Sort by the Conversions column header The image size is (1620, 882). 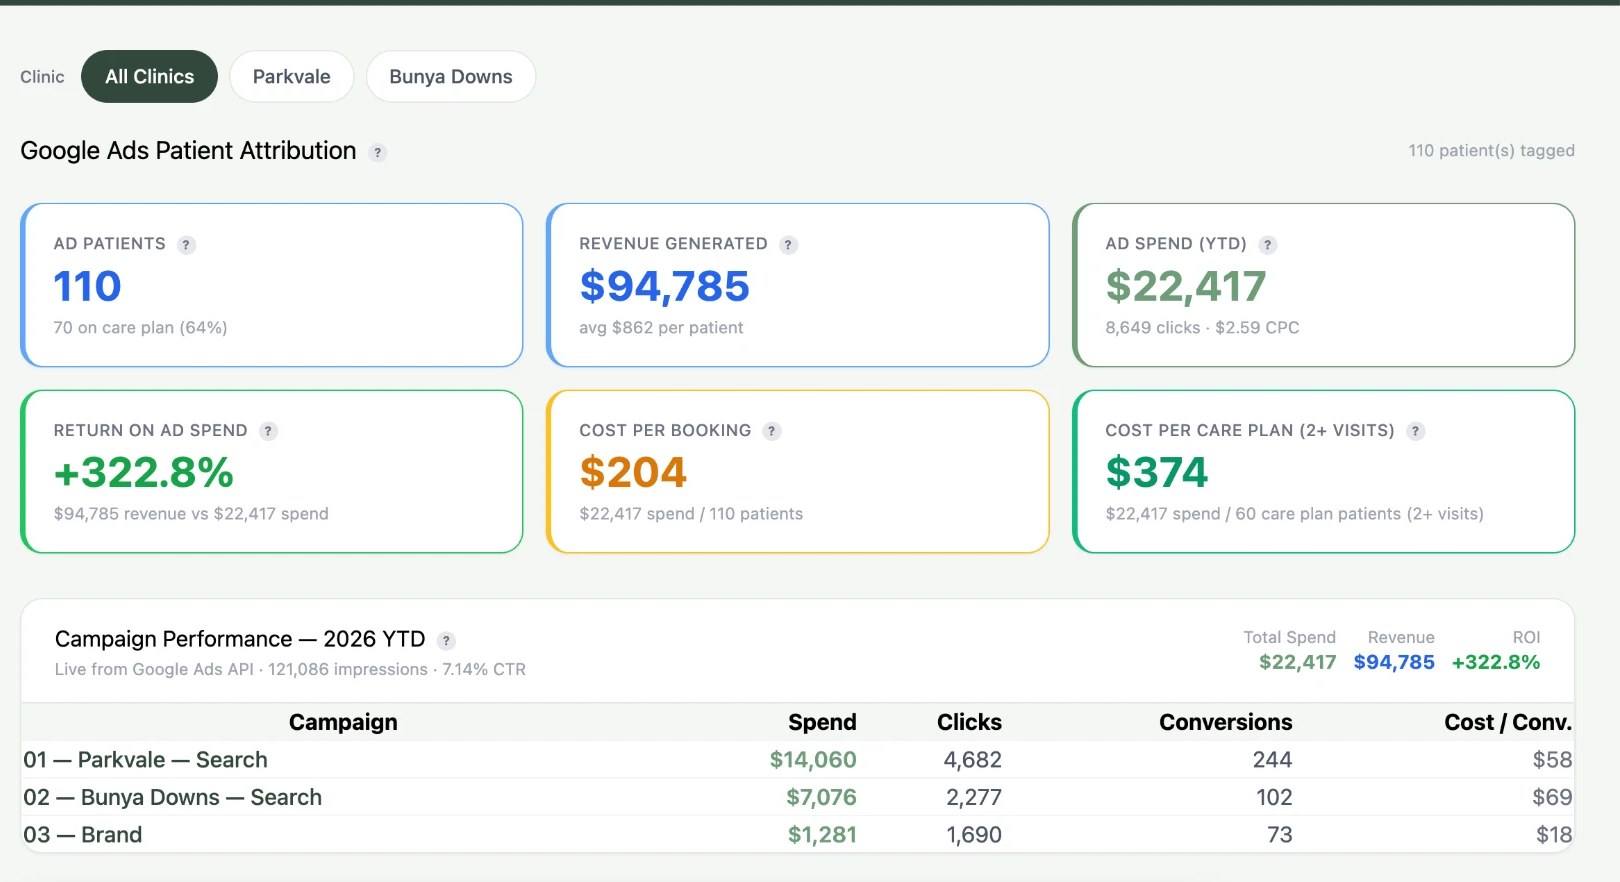coord(1225,722)
